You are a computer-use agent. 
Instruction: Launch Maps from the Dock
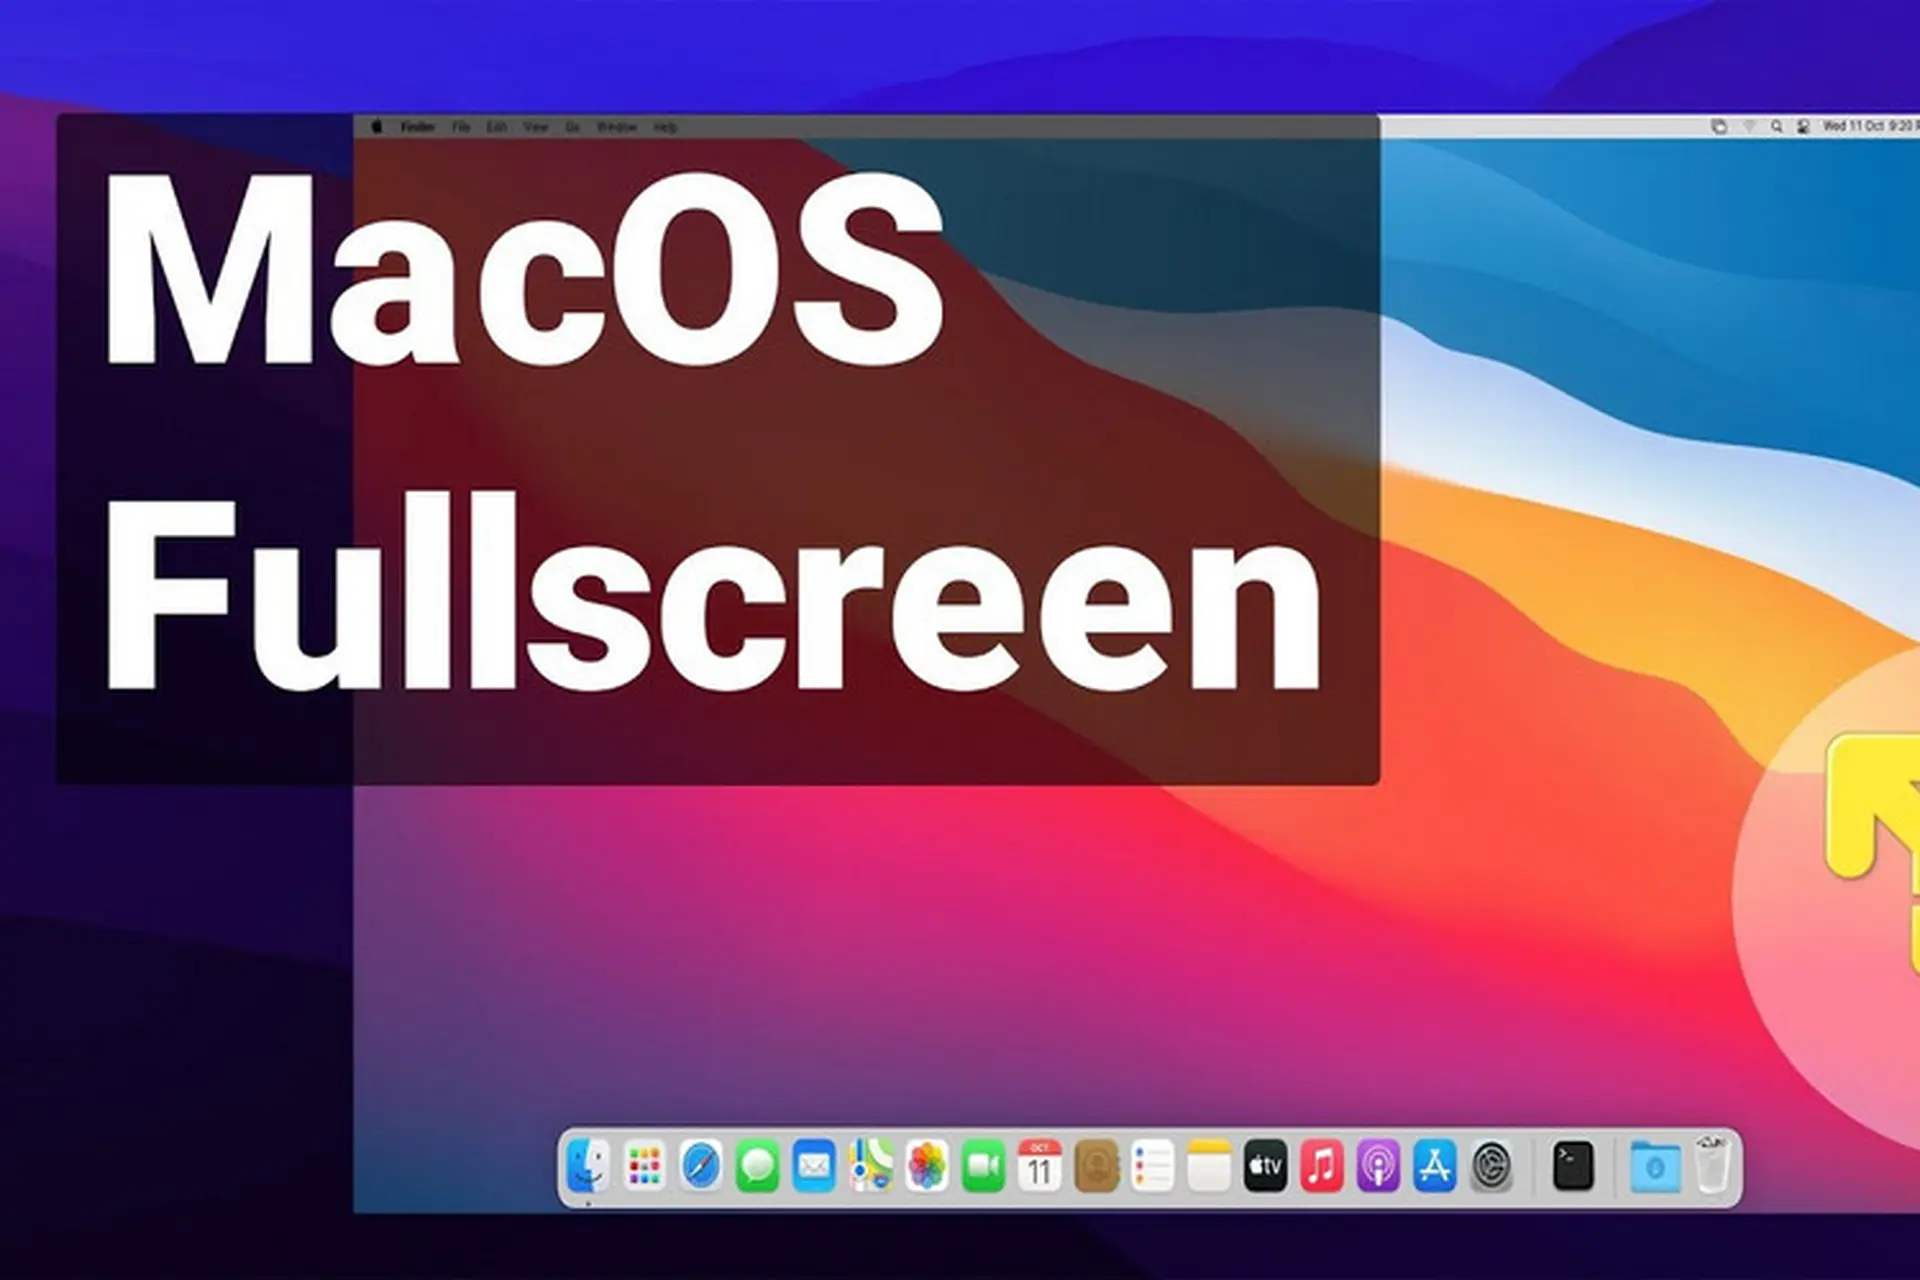coord(871,1166)
